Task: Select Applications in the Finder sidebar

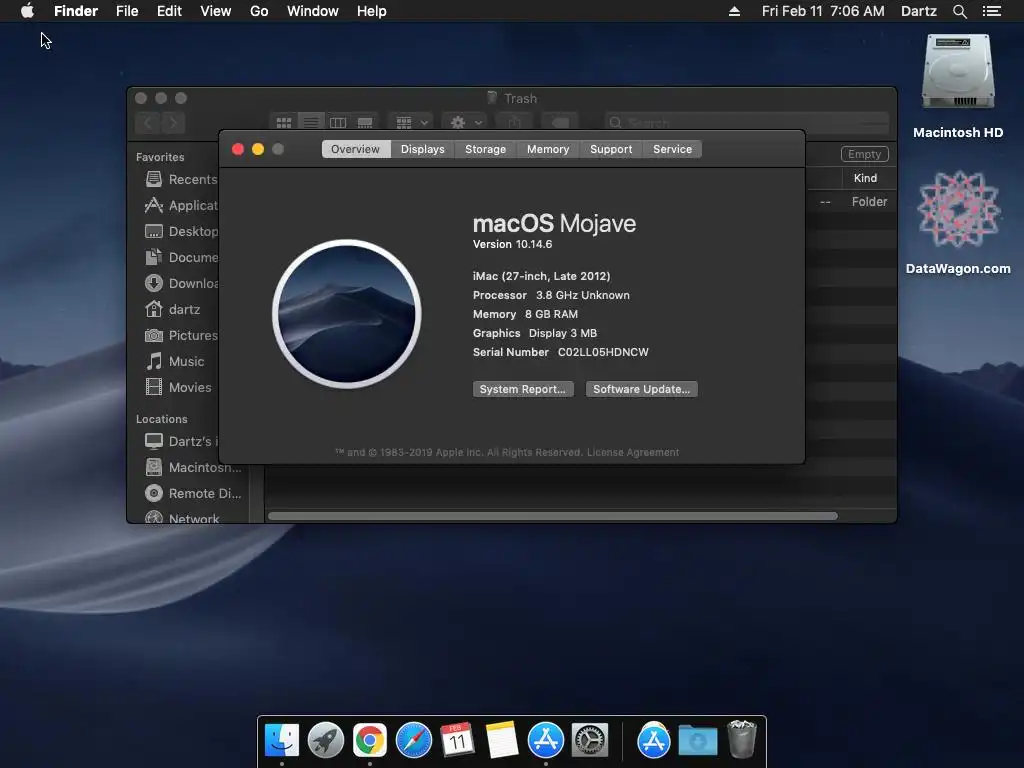Action: coord(181,205)
